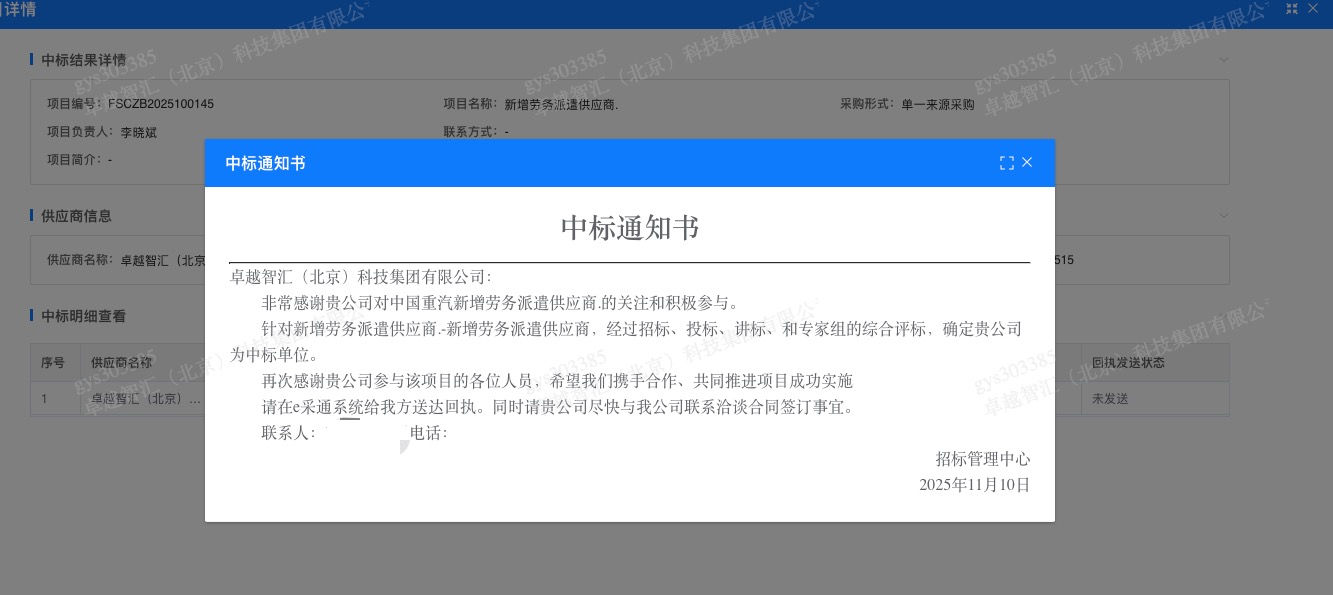Exit fullscreen via top-right shrink icon
Viewport: 1333px width, 595px height.
point(1292,8)
